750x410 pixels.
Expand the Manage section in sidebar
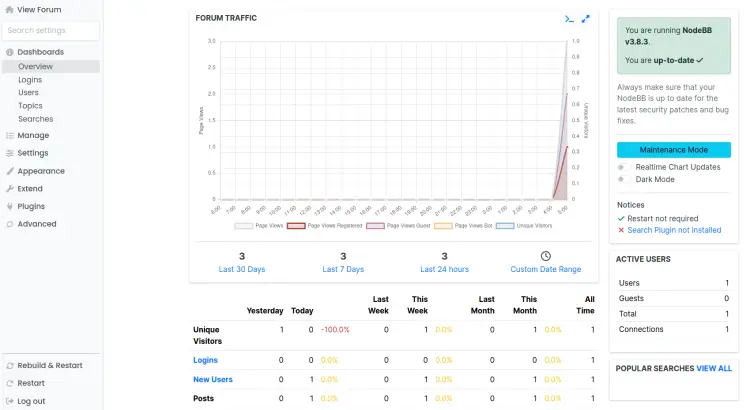point(32,135)
